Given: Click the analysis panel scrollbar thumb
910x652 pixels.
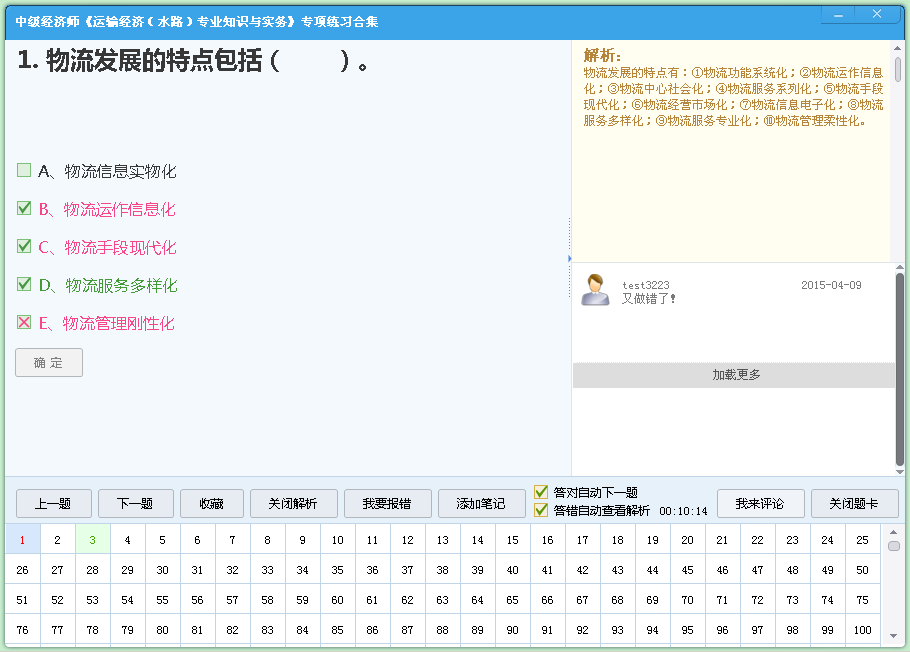Looking at the screenshot, I should [898, 70].
